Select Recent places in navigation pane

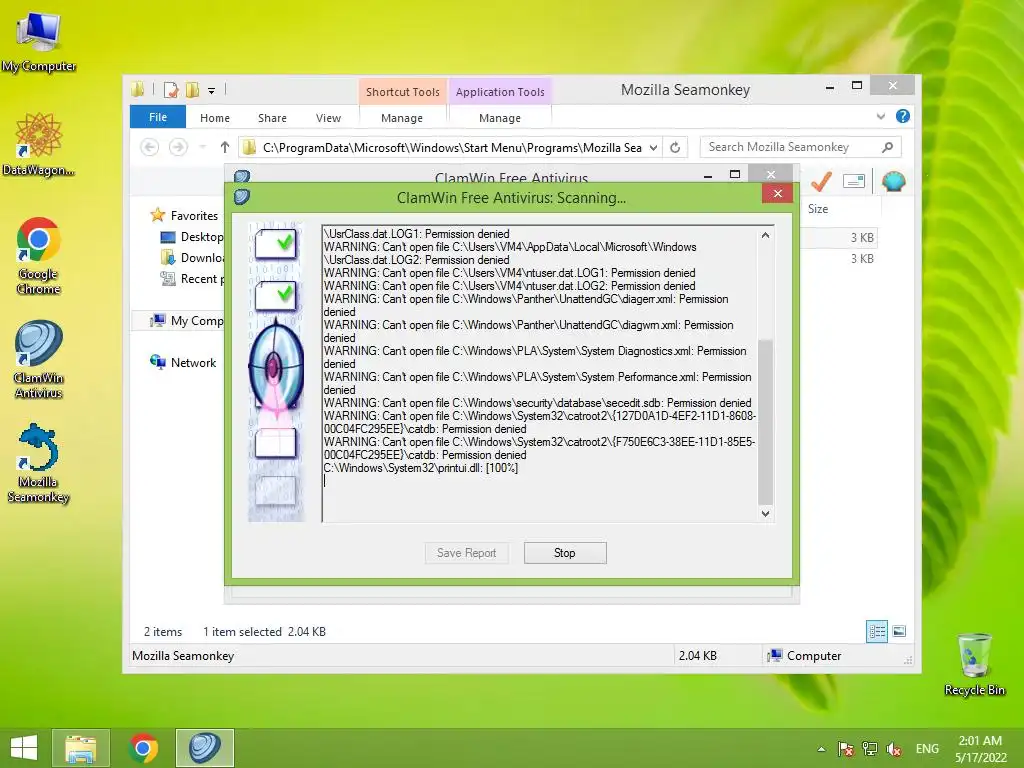(x=202, y=279)
